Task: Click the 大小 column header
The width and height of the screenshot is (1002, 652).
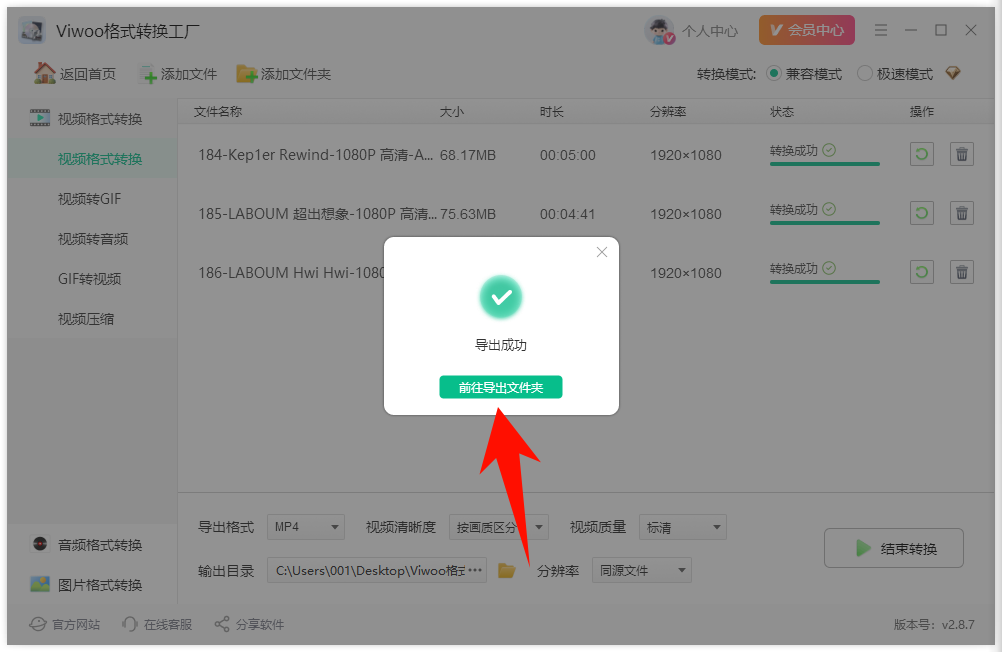Action: (x=452, y=112)
